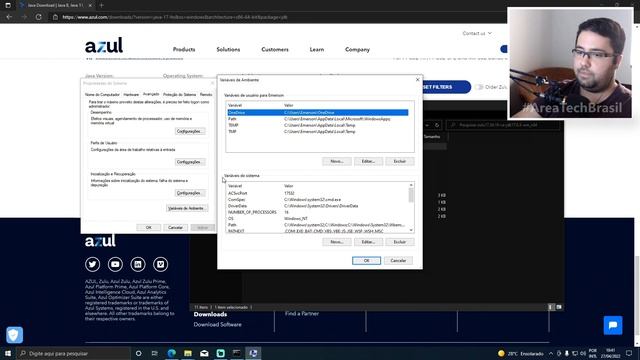The height and width of the screenshot is (360, 640).
Task: Open the notification center icon
Action: (x=629, y=353)
